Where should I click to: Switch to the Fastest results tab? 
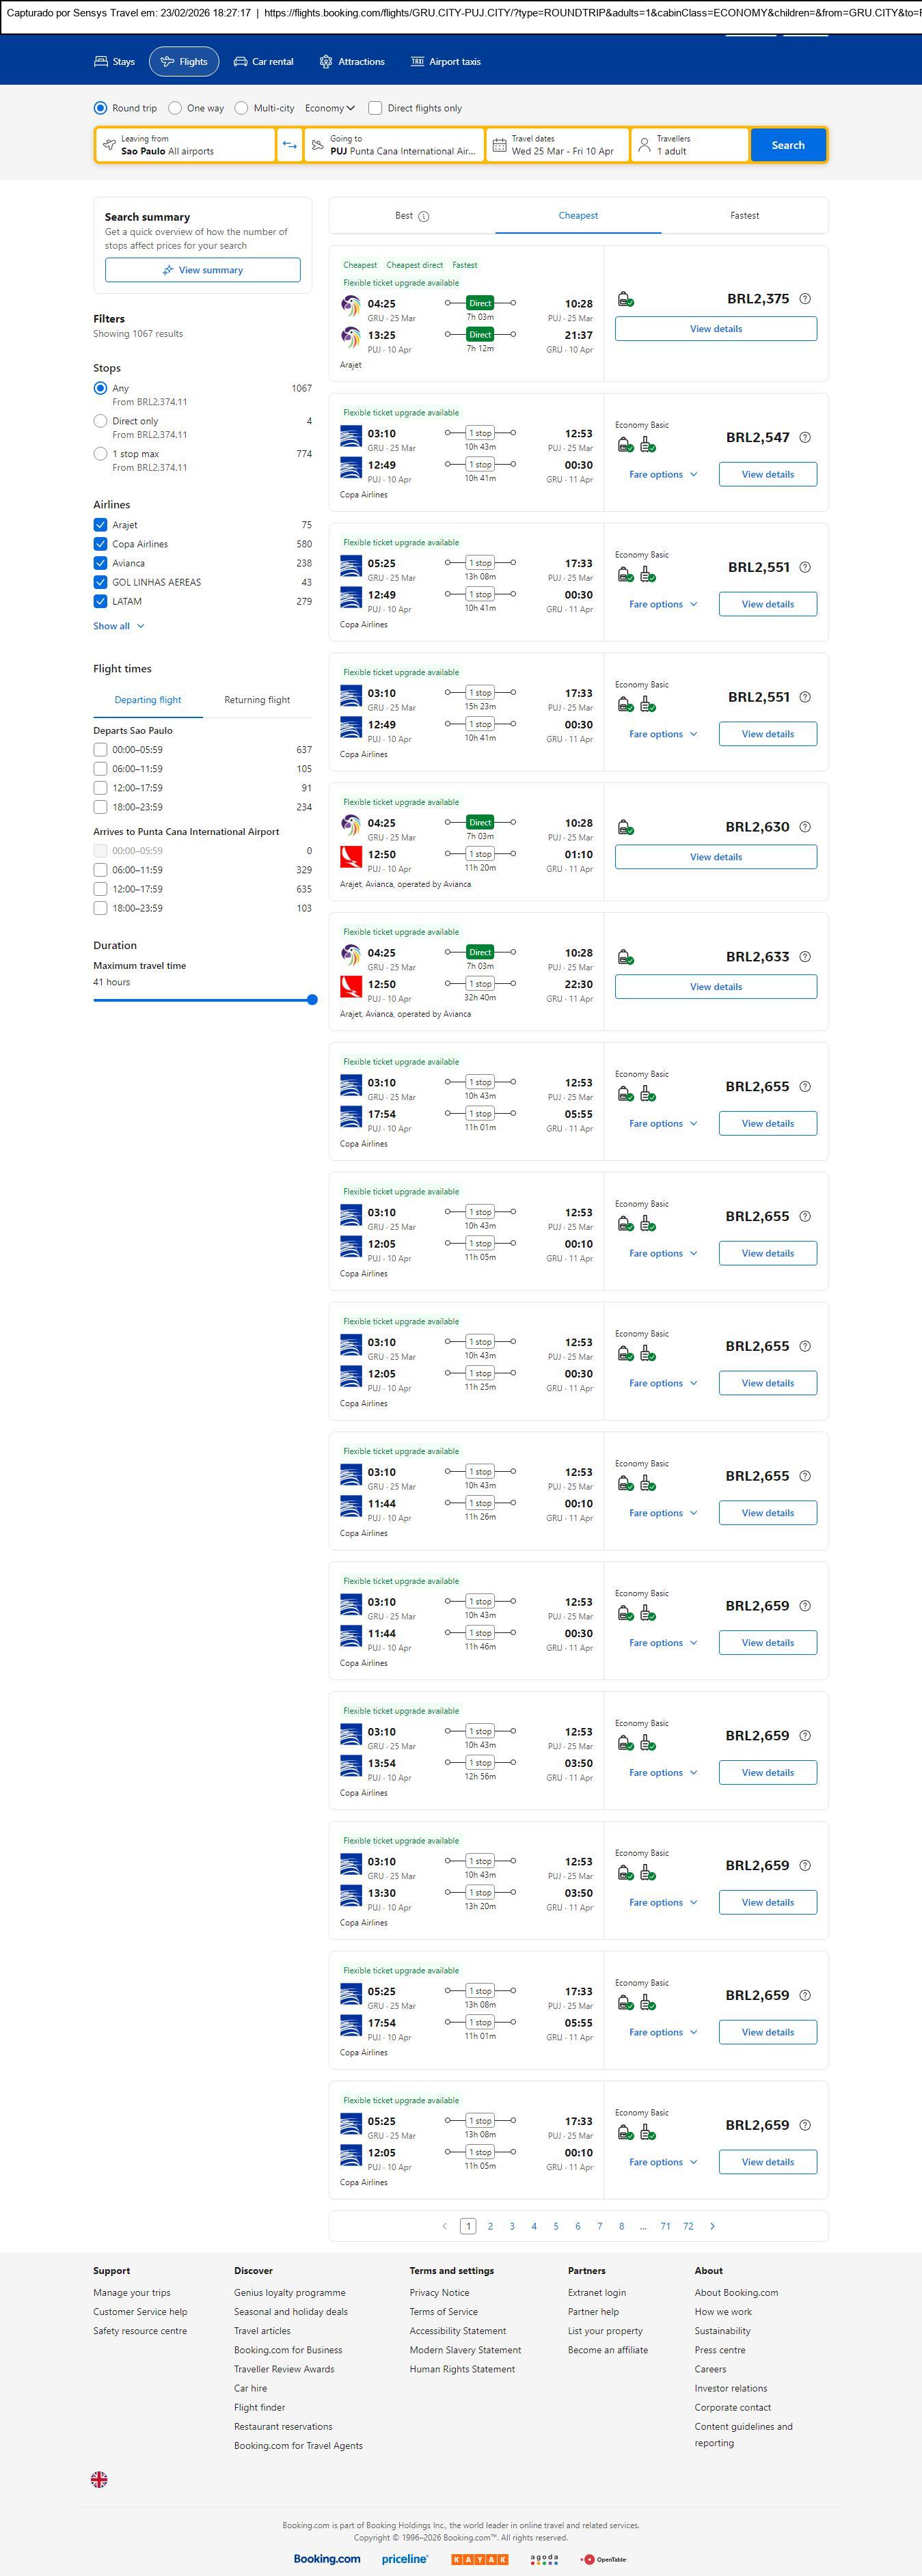(x=744, y=216)
